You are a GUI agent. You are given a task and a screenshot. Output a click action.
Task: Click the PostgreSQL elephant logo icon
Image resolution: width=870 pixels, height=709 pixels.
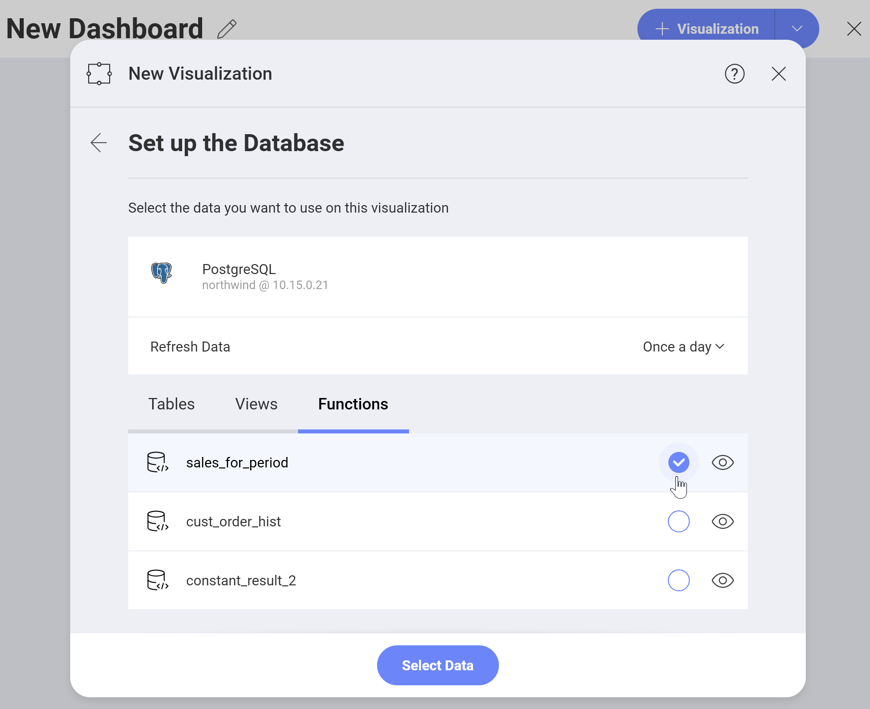click(x=162, y=273)
